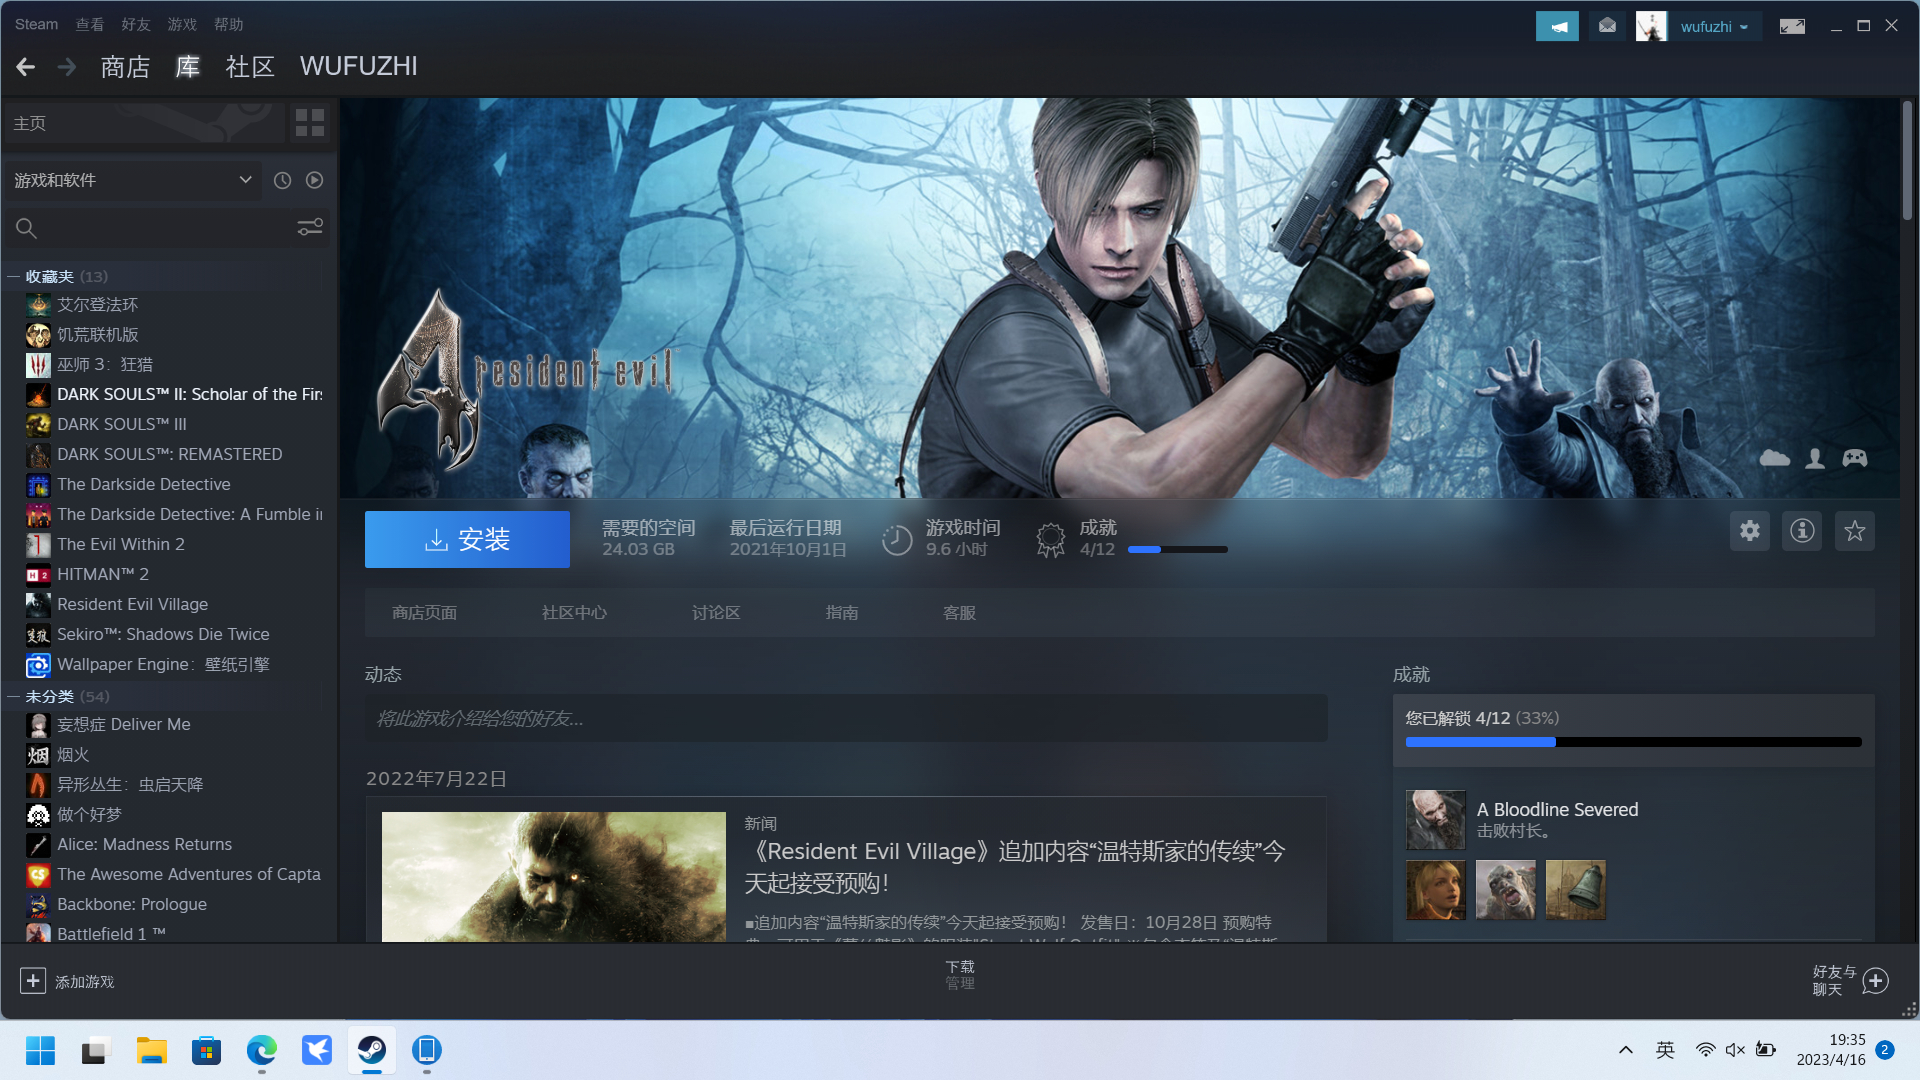Add game to favorites star
Screen dimensions: 1920x1080
point(1855,531)
